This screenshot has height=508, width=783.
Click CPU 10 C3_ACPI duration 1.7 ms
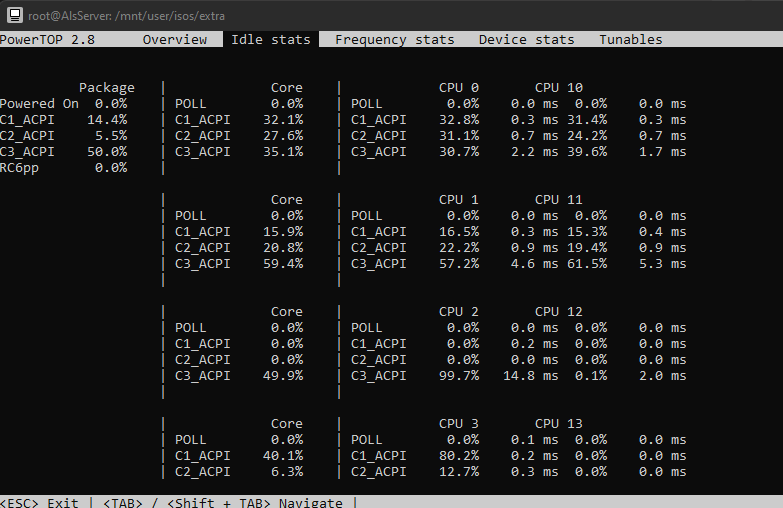tap(663, 152)
